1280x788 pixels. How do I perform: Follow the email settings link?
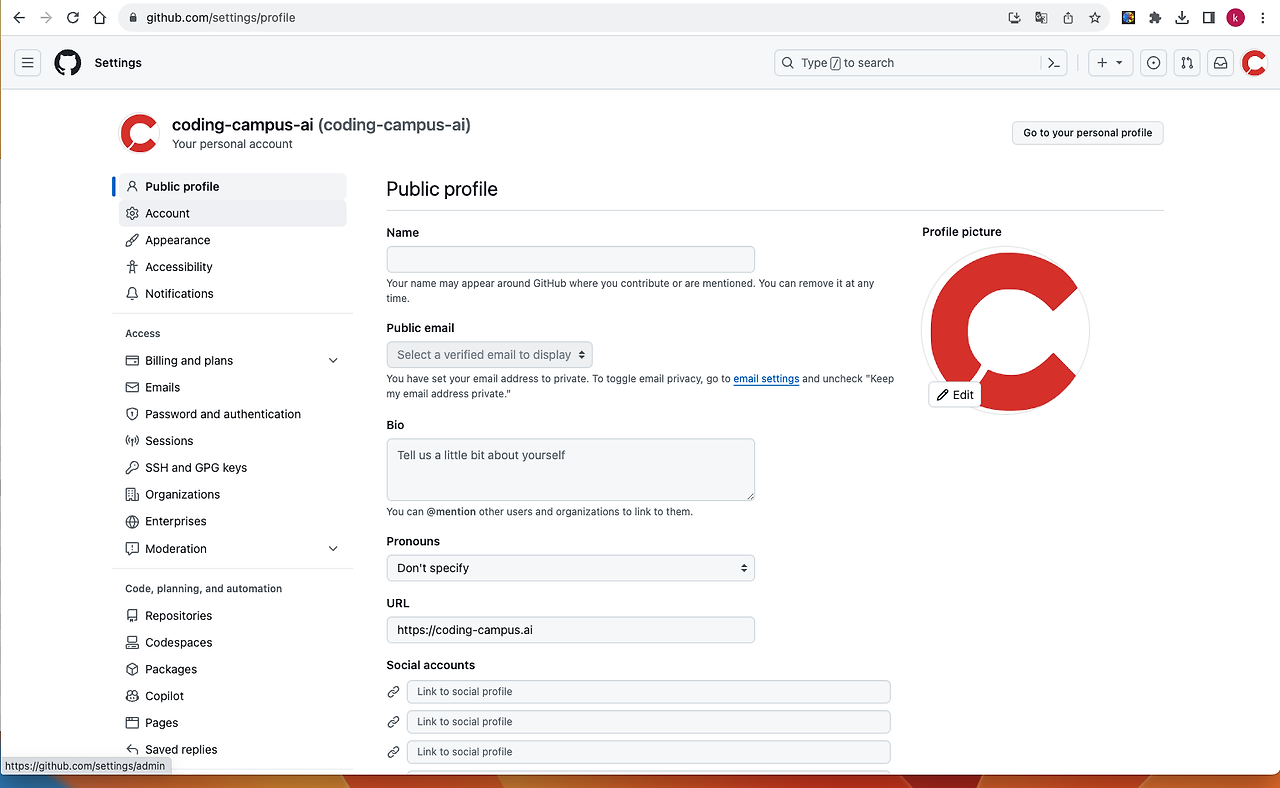(766, 379)
